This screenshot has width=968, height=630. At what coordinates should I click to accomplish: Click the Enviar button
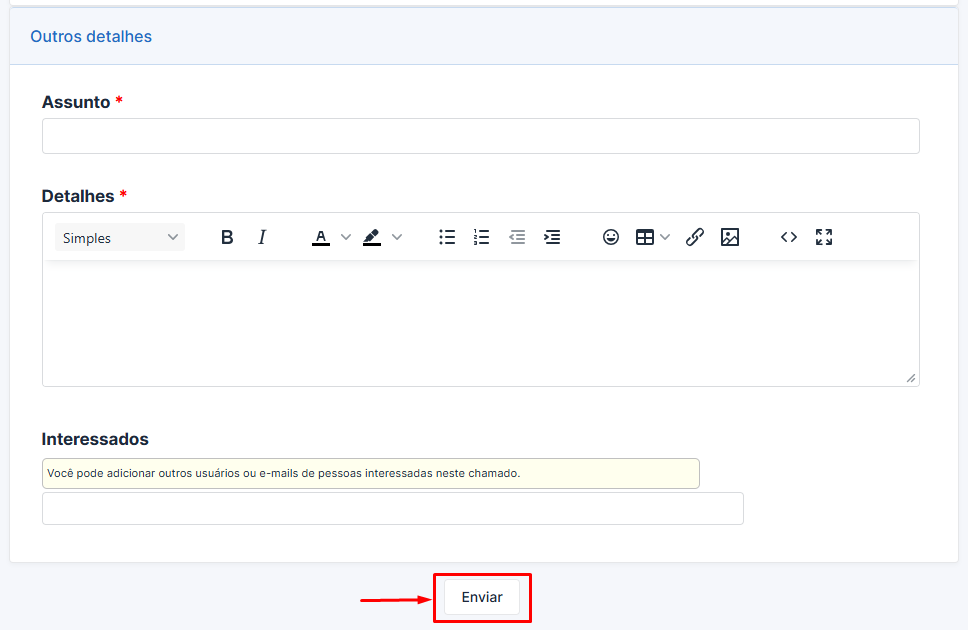pos(482,597)
